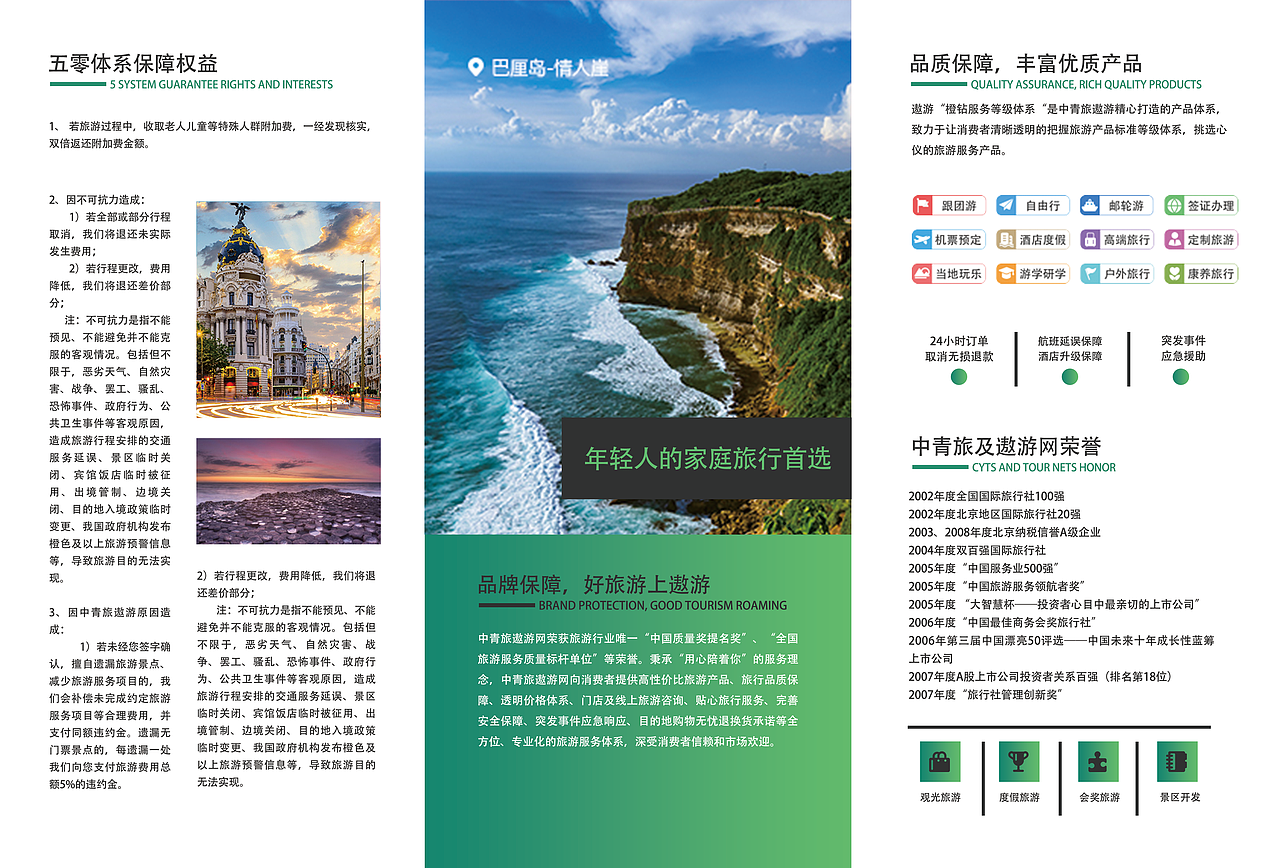Click the graduation cap icon for 游学研学
The height and width of the screenshot is (868, 1280).
(x=1006, y=273)
